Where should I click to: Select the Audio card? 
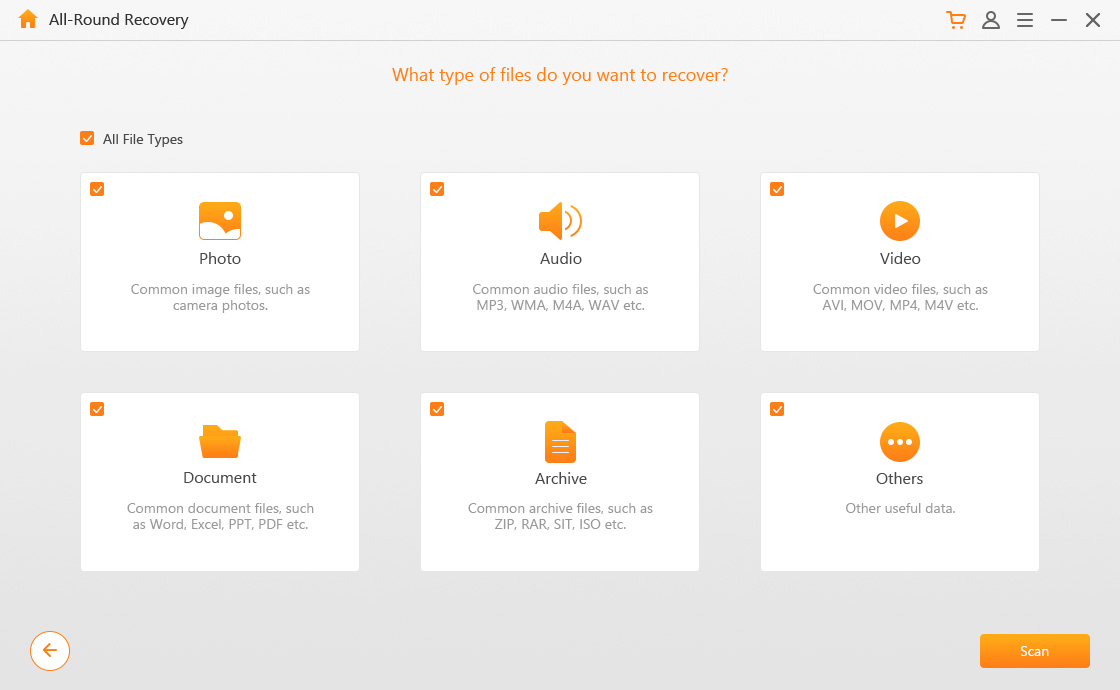560,261
